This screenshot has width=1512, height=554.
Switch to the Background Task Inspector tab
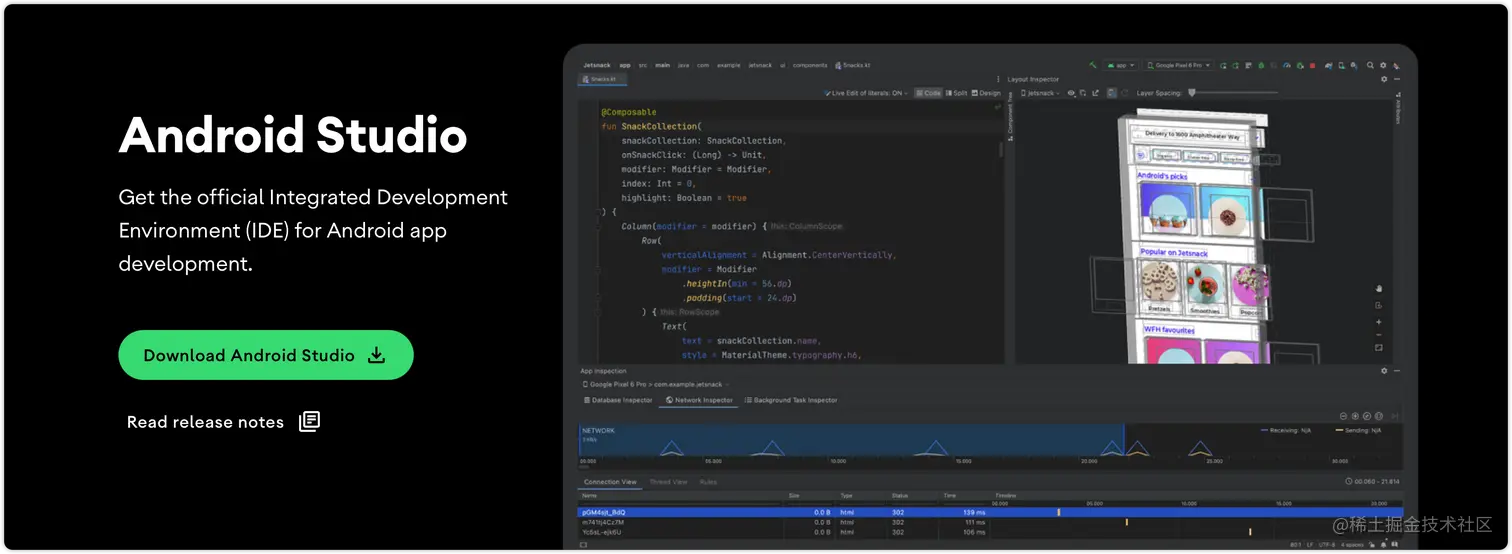click(x=791, y=400)
